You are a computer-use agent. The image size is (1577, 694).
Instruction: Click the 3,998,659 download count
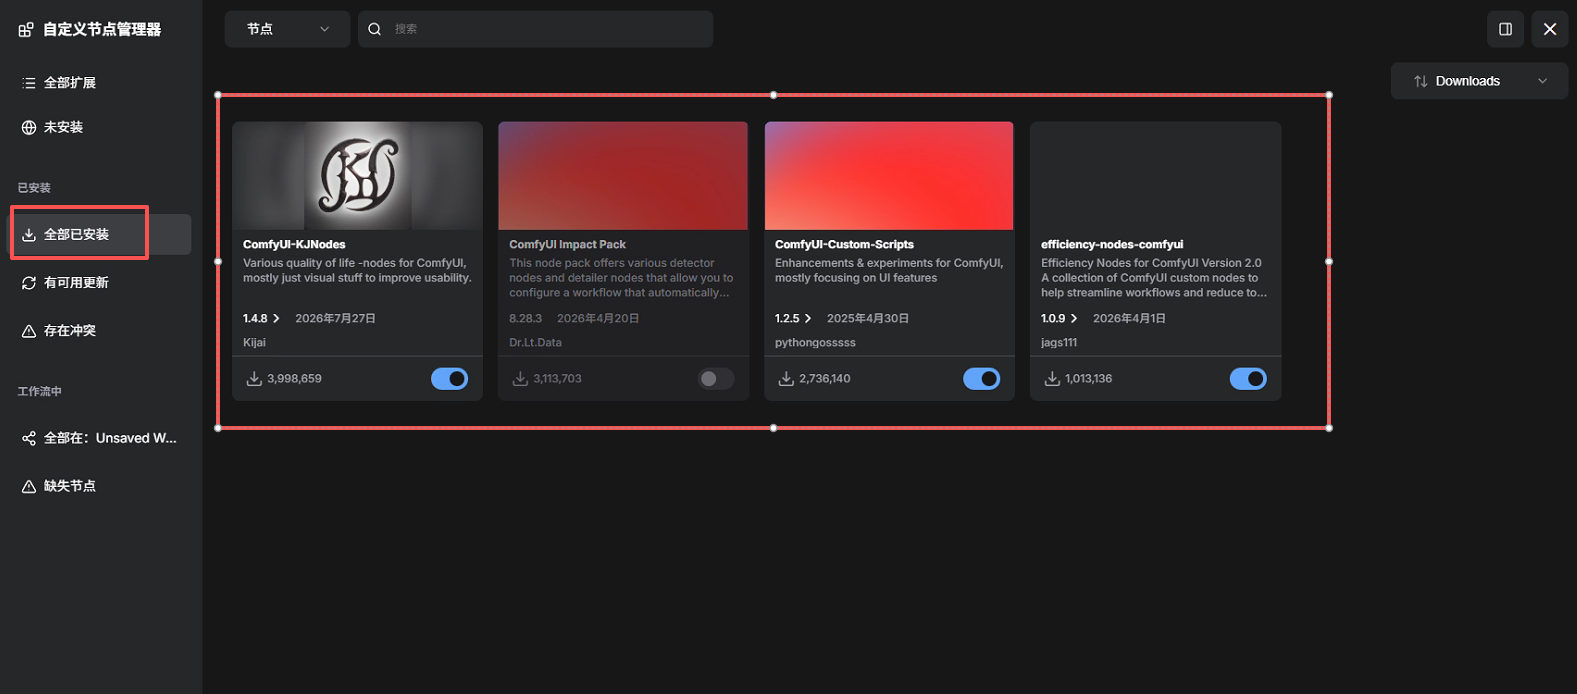(x=294, y=378)
